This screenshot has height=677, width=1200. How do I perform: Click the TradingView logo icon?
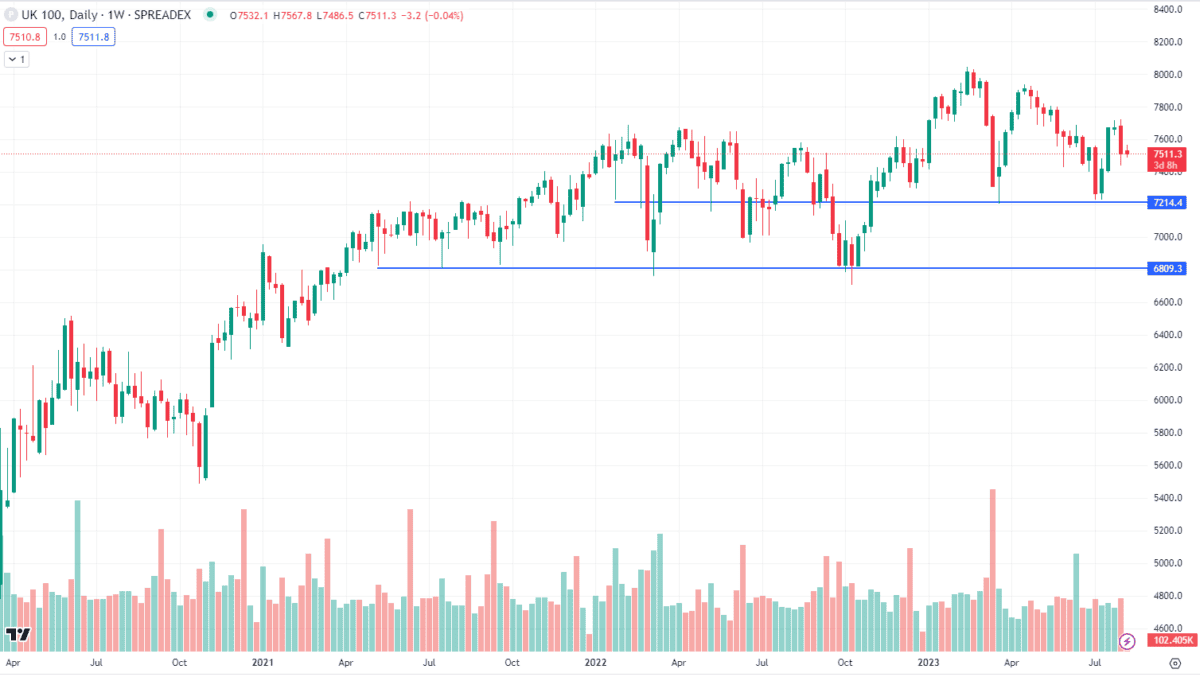click(x=17, y=634)
